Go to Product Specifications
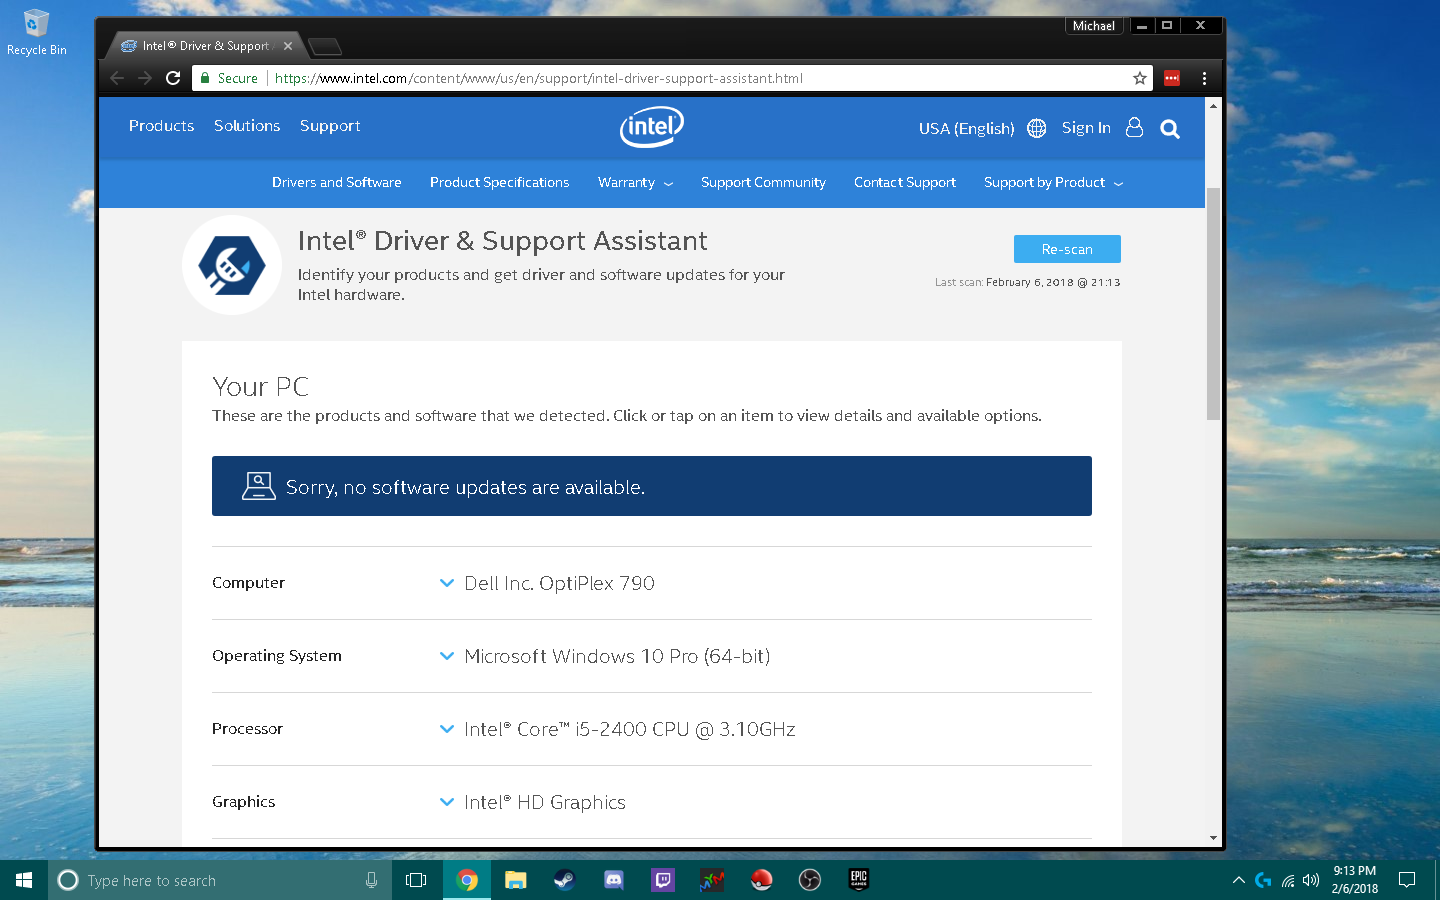Image resolution: width=1440 pixels, height=900 pixels. [x=499, y=182]
